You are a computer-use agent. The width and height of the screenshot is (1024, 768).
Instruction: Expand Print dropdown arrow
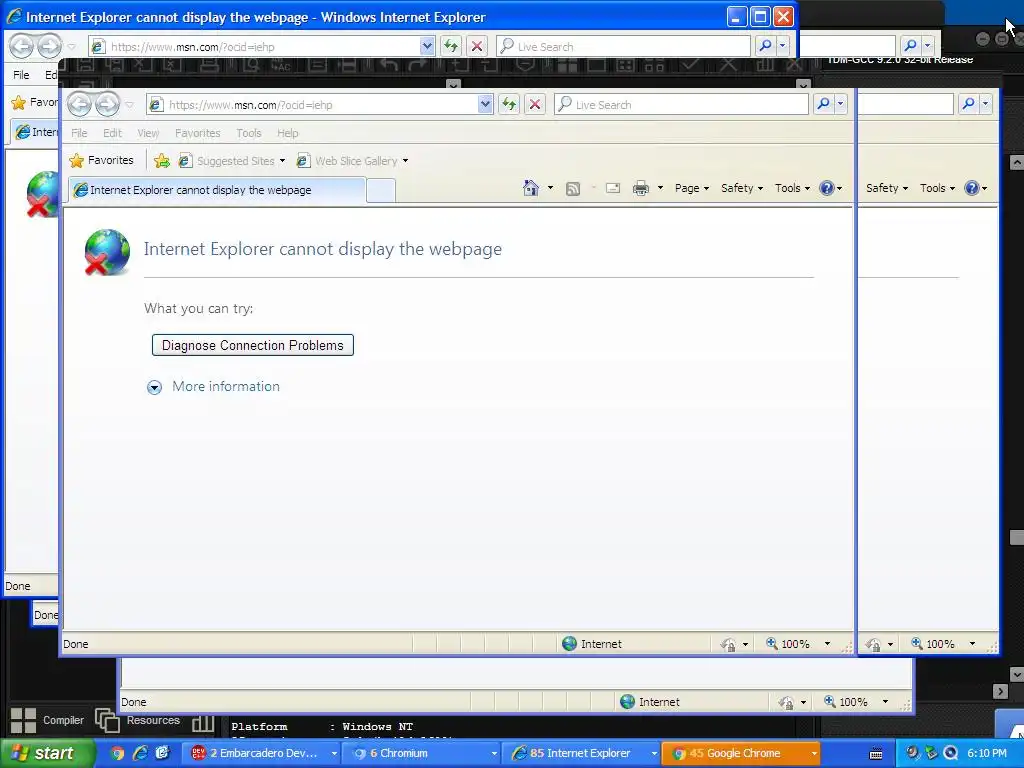[660, 188]
